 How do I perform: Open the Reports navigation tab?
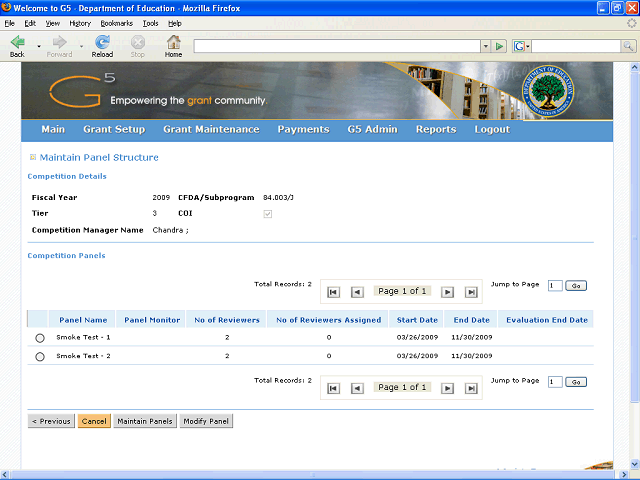coord(436,129)
